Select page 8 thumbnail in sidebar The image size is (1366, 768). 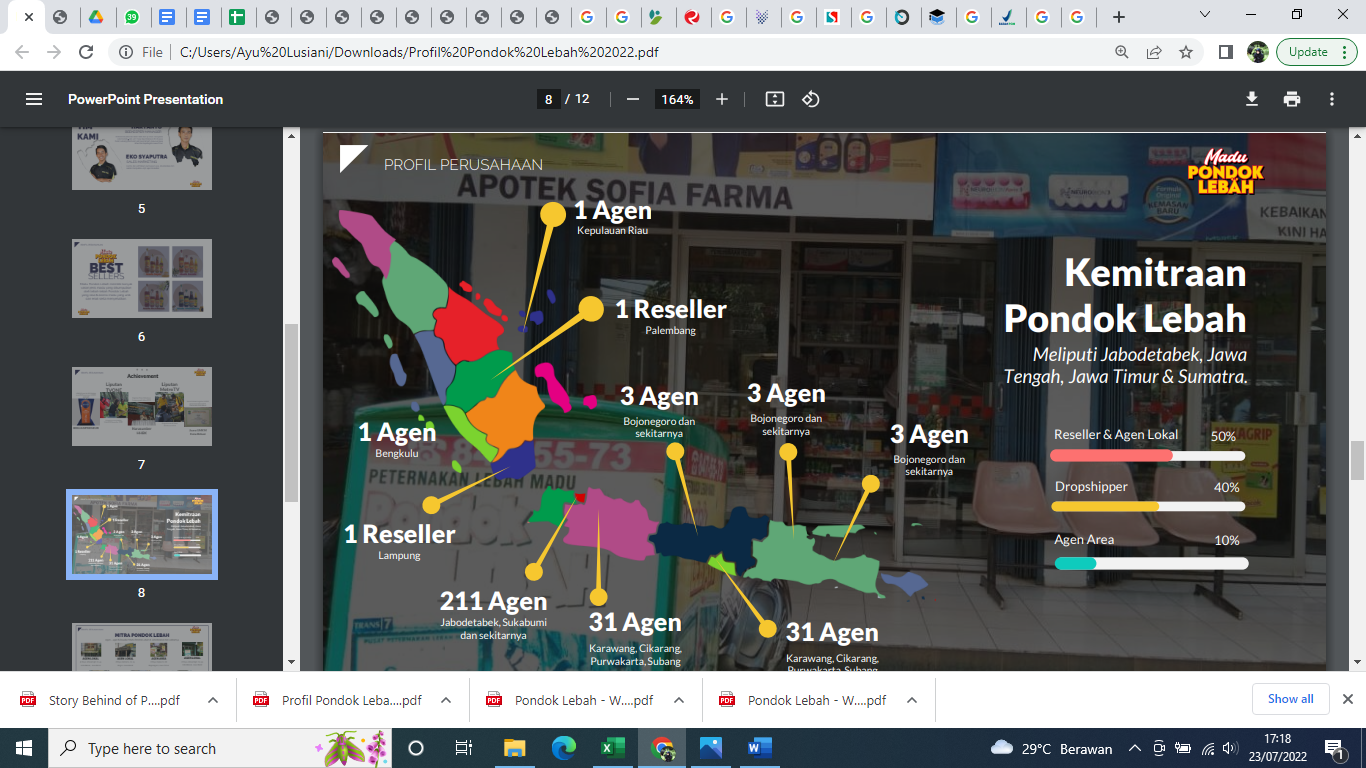142,535
